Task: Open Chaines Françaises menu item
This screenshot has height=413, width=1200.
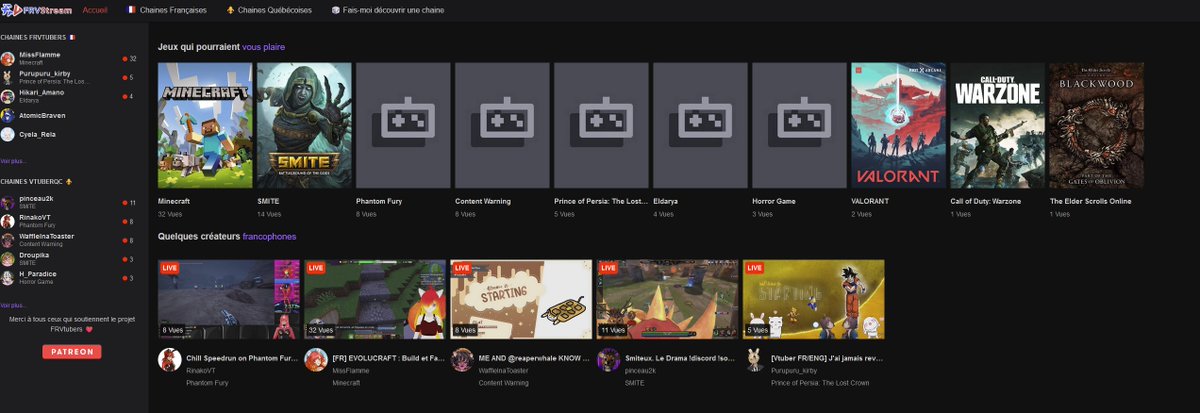Action: pyautogui.click(x=166, y=9)
